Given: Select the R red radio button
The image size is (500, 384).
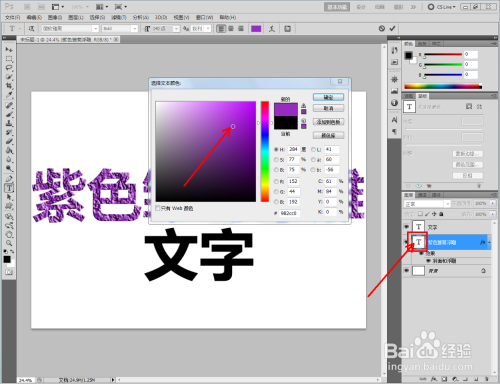Looking at the screenshot, I should [x=276, y=182].
